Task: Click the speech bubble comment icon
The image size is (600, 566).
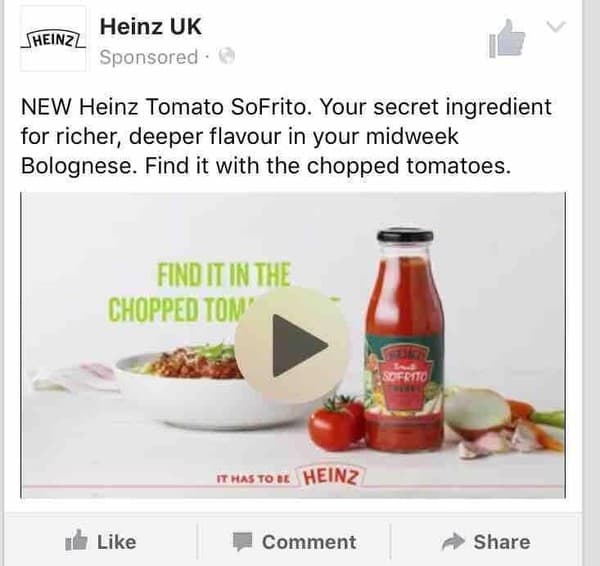Action: [x=243, y=542]
